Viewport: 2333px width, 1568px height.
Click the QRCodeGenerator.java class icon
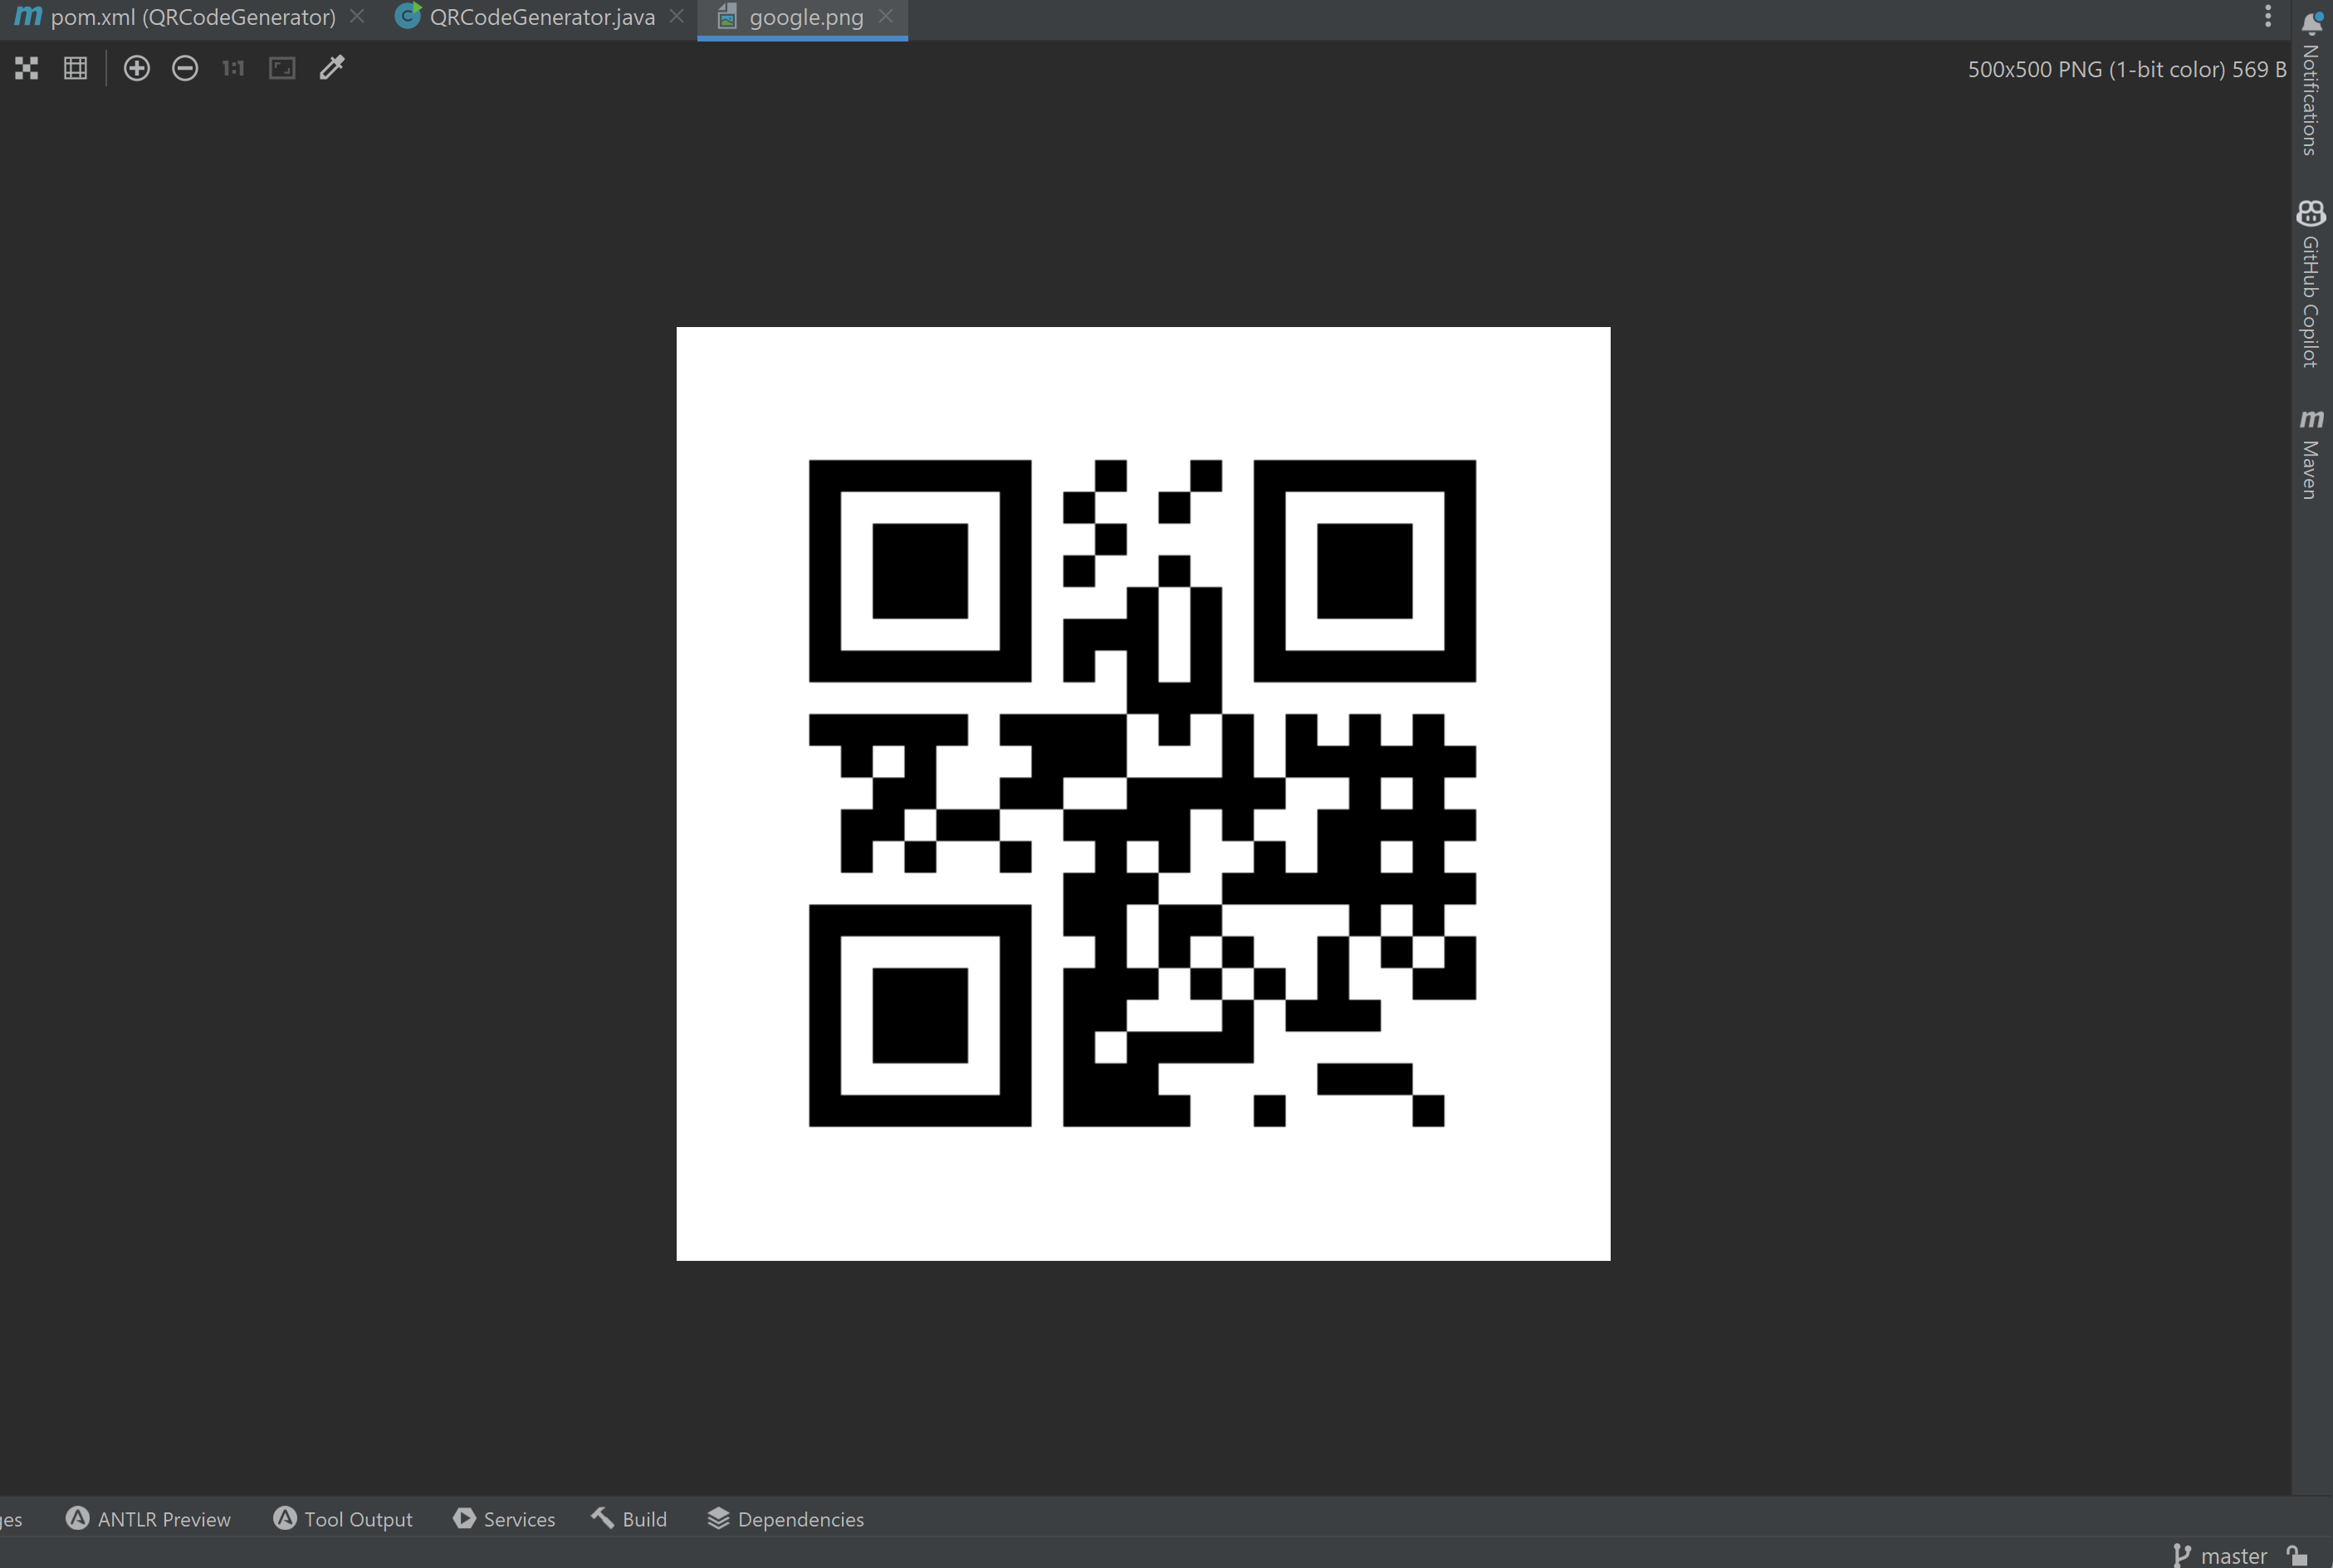point(408,16)
